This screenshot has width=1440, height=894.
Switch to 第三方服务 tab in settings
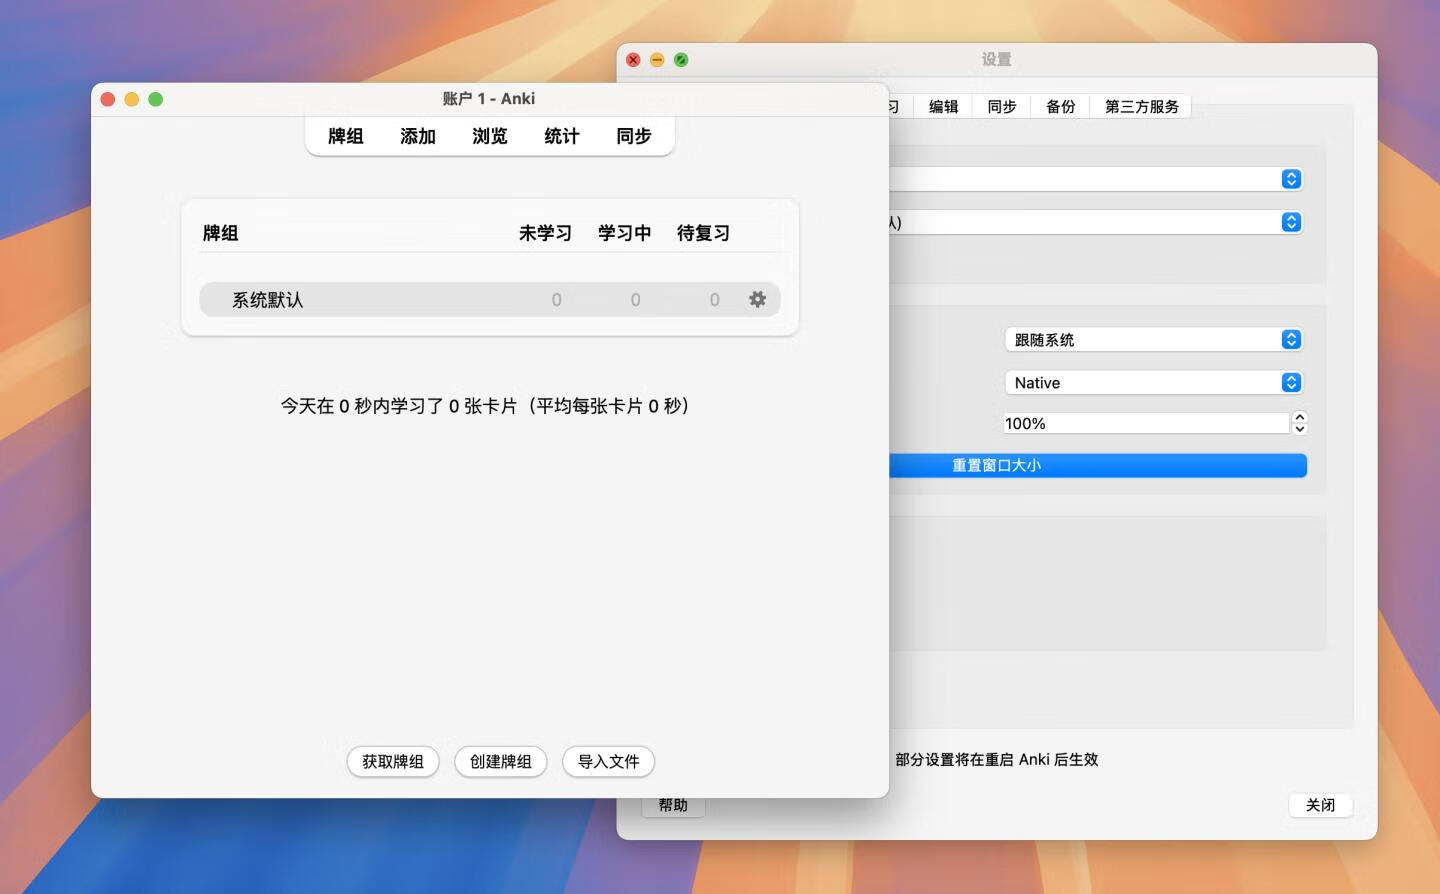click(x=1141, y=106)
